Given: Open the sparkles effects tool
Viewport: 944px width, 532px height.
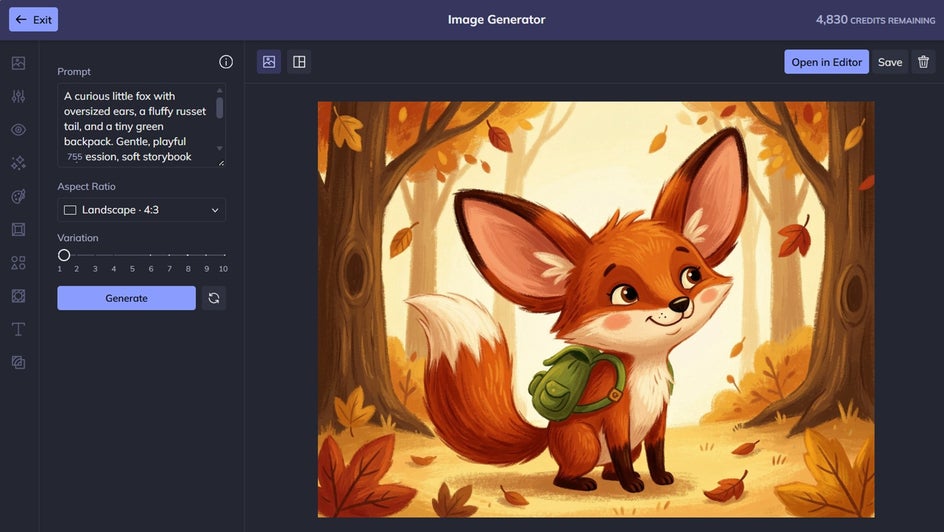Looking at the screenshot, I should (19, 163).
